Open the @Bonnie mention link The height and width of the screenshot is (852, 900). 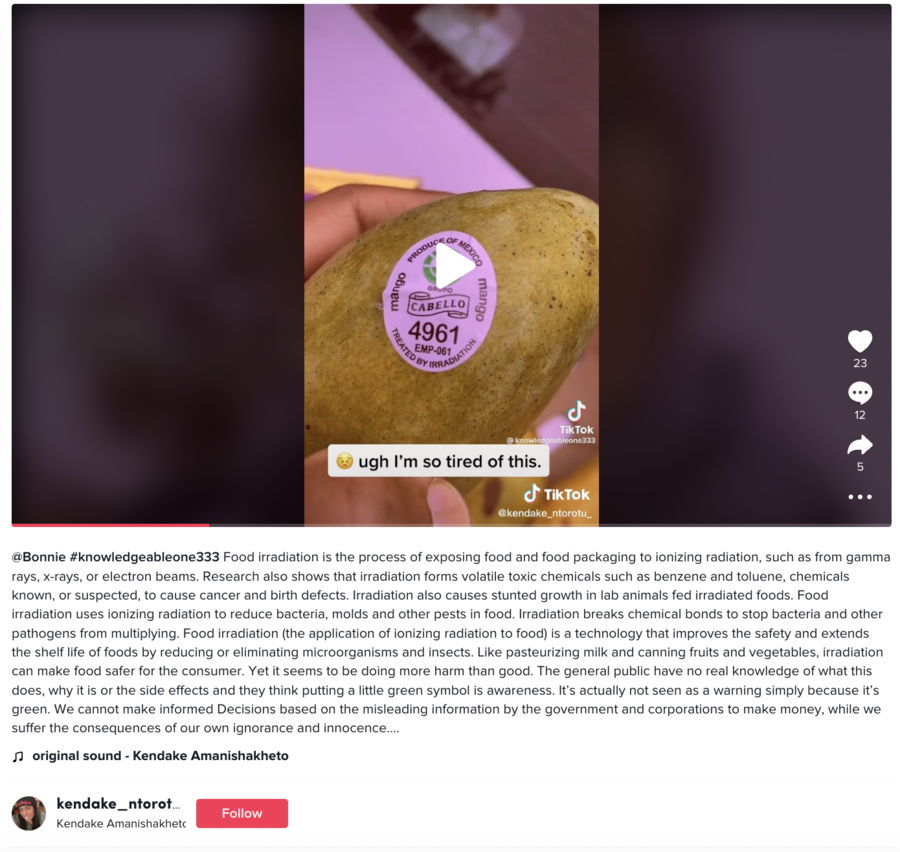pyautogui.click(x=38, y=557)
